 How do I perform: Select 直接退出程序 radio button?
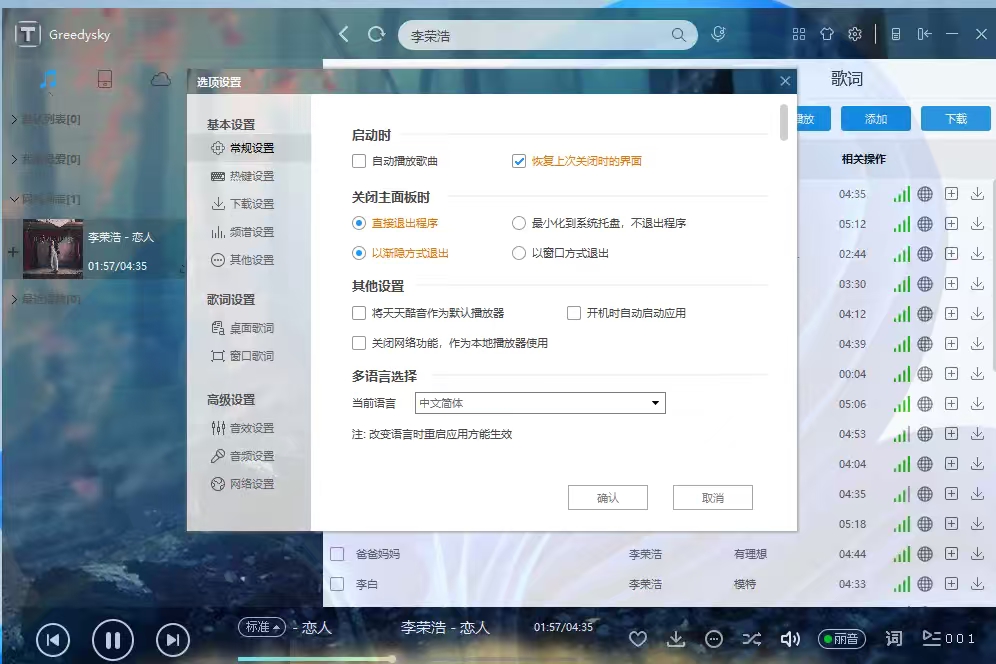pos(359,223)
